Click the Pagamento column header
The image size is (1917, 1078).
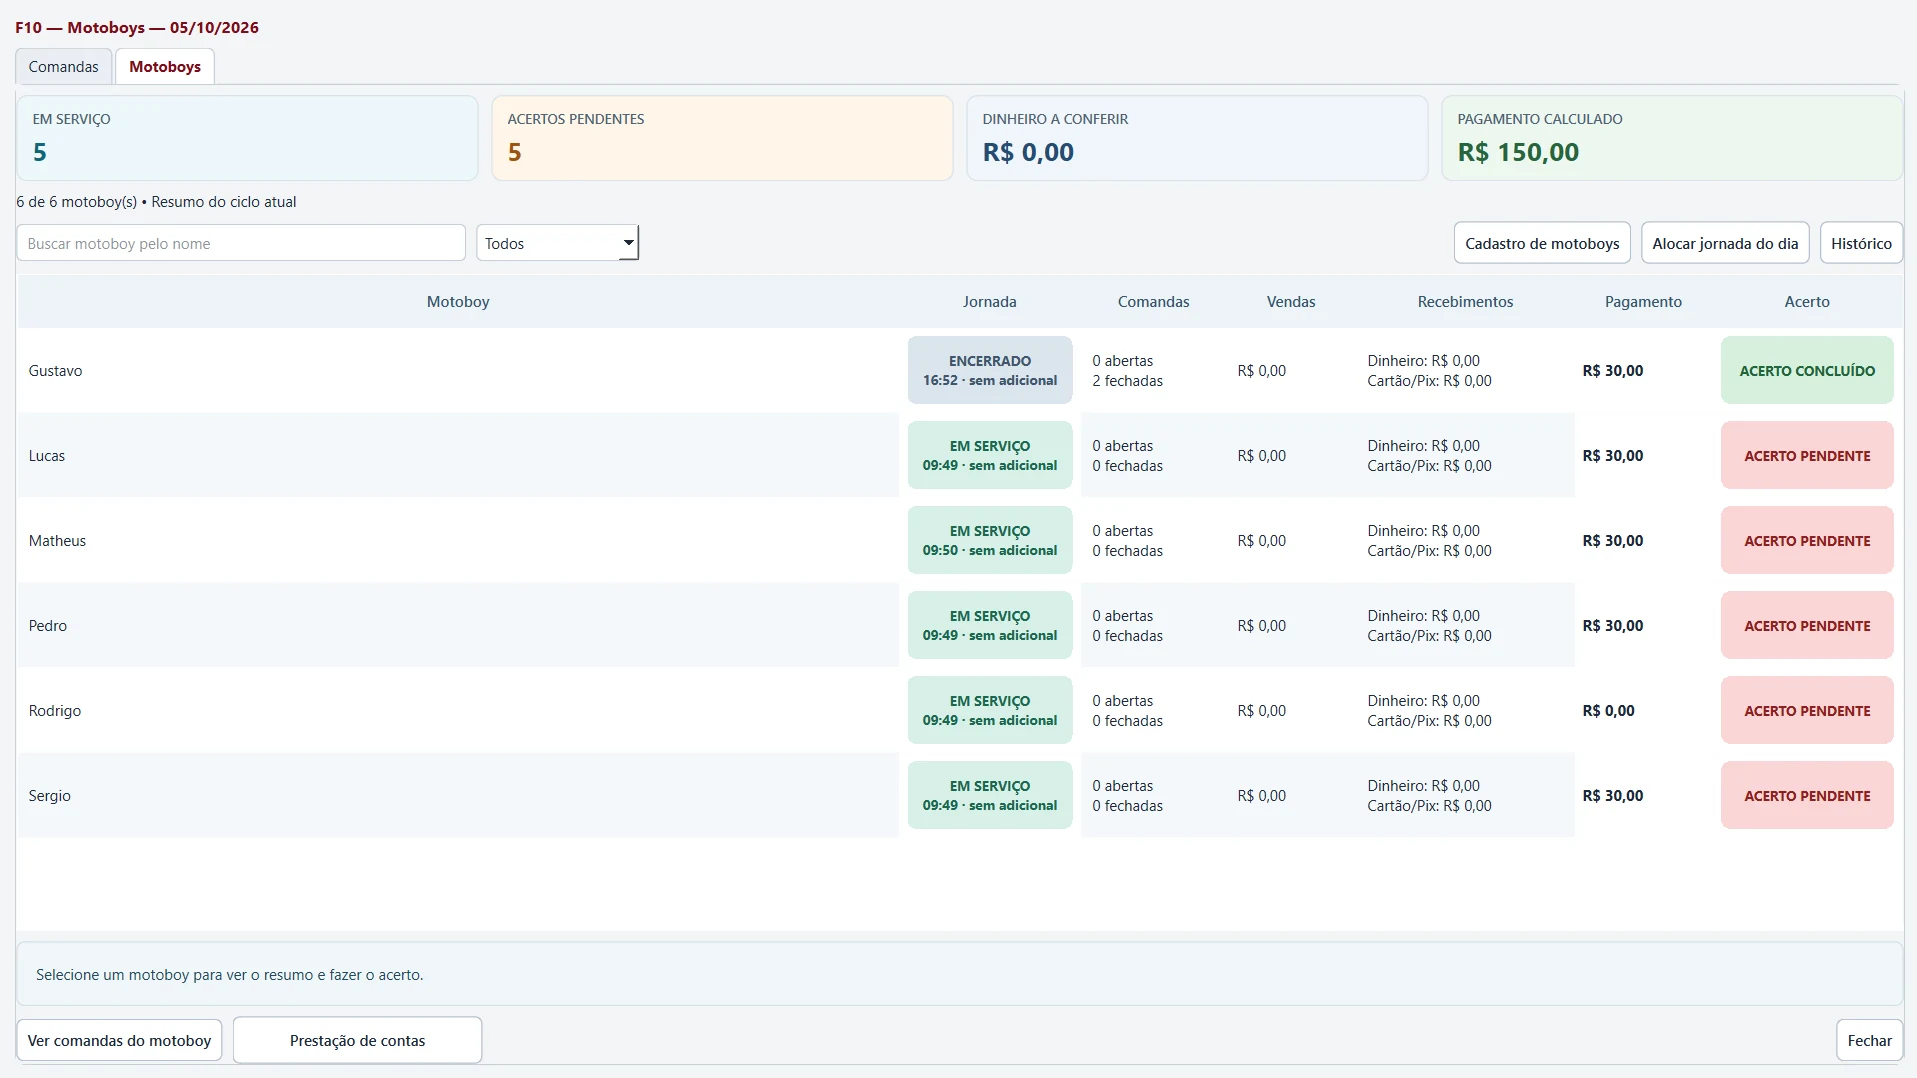click(1643, 301)
